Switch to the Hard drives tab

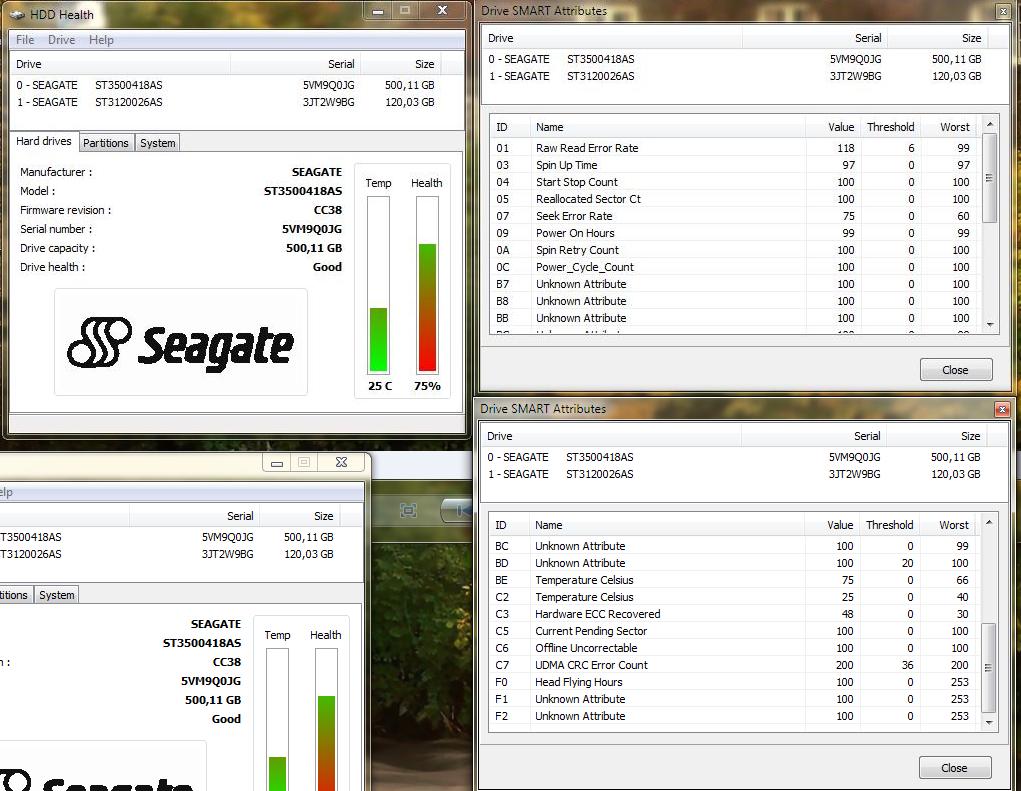click(44, 141)
